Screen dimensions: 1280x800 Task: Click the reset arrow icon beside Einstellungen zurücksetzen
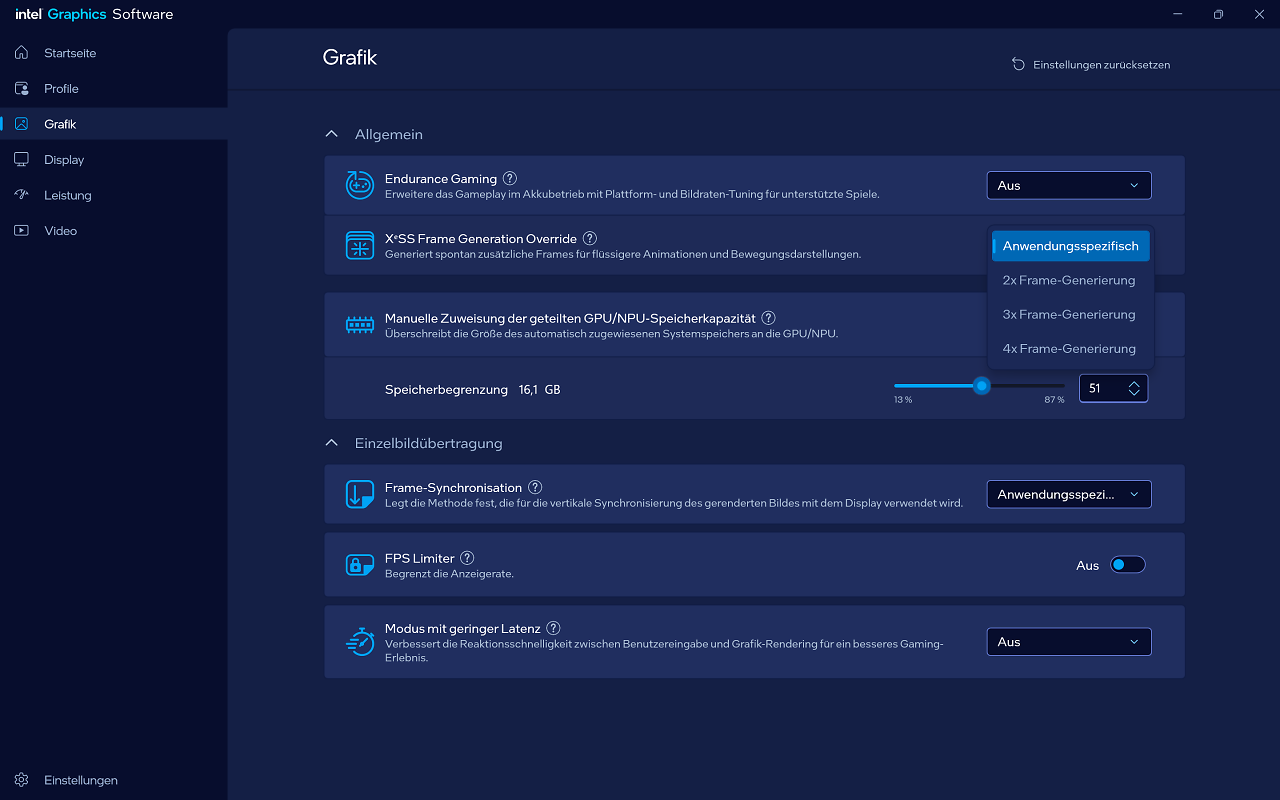pyautogui.click(x=1018, y=64)
